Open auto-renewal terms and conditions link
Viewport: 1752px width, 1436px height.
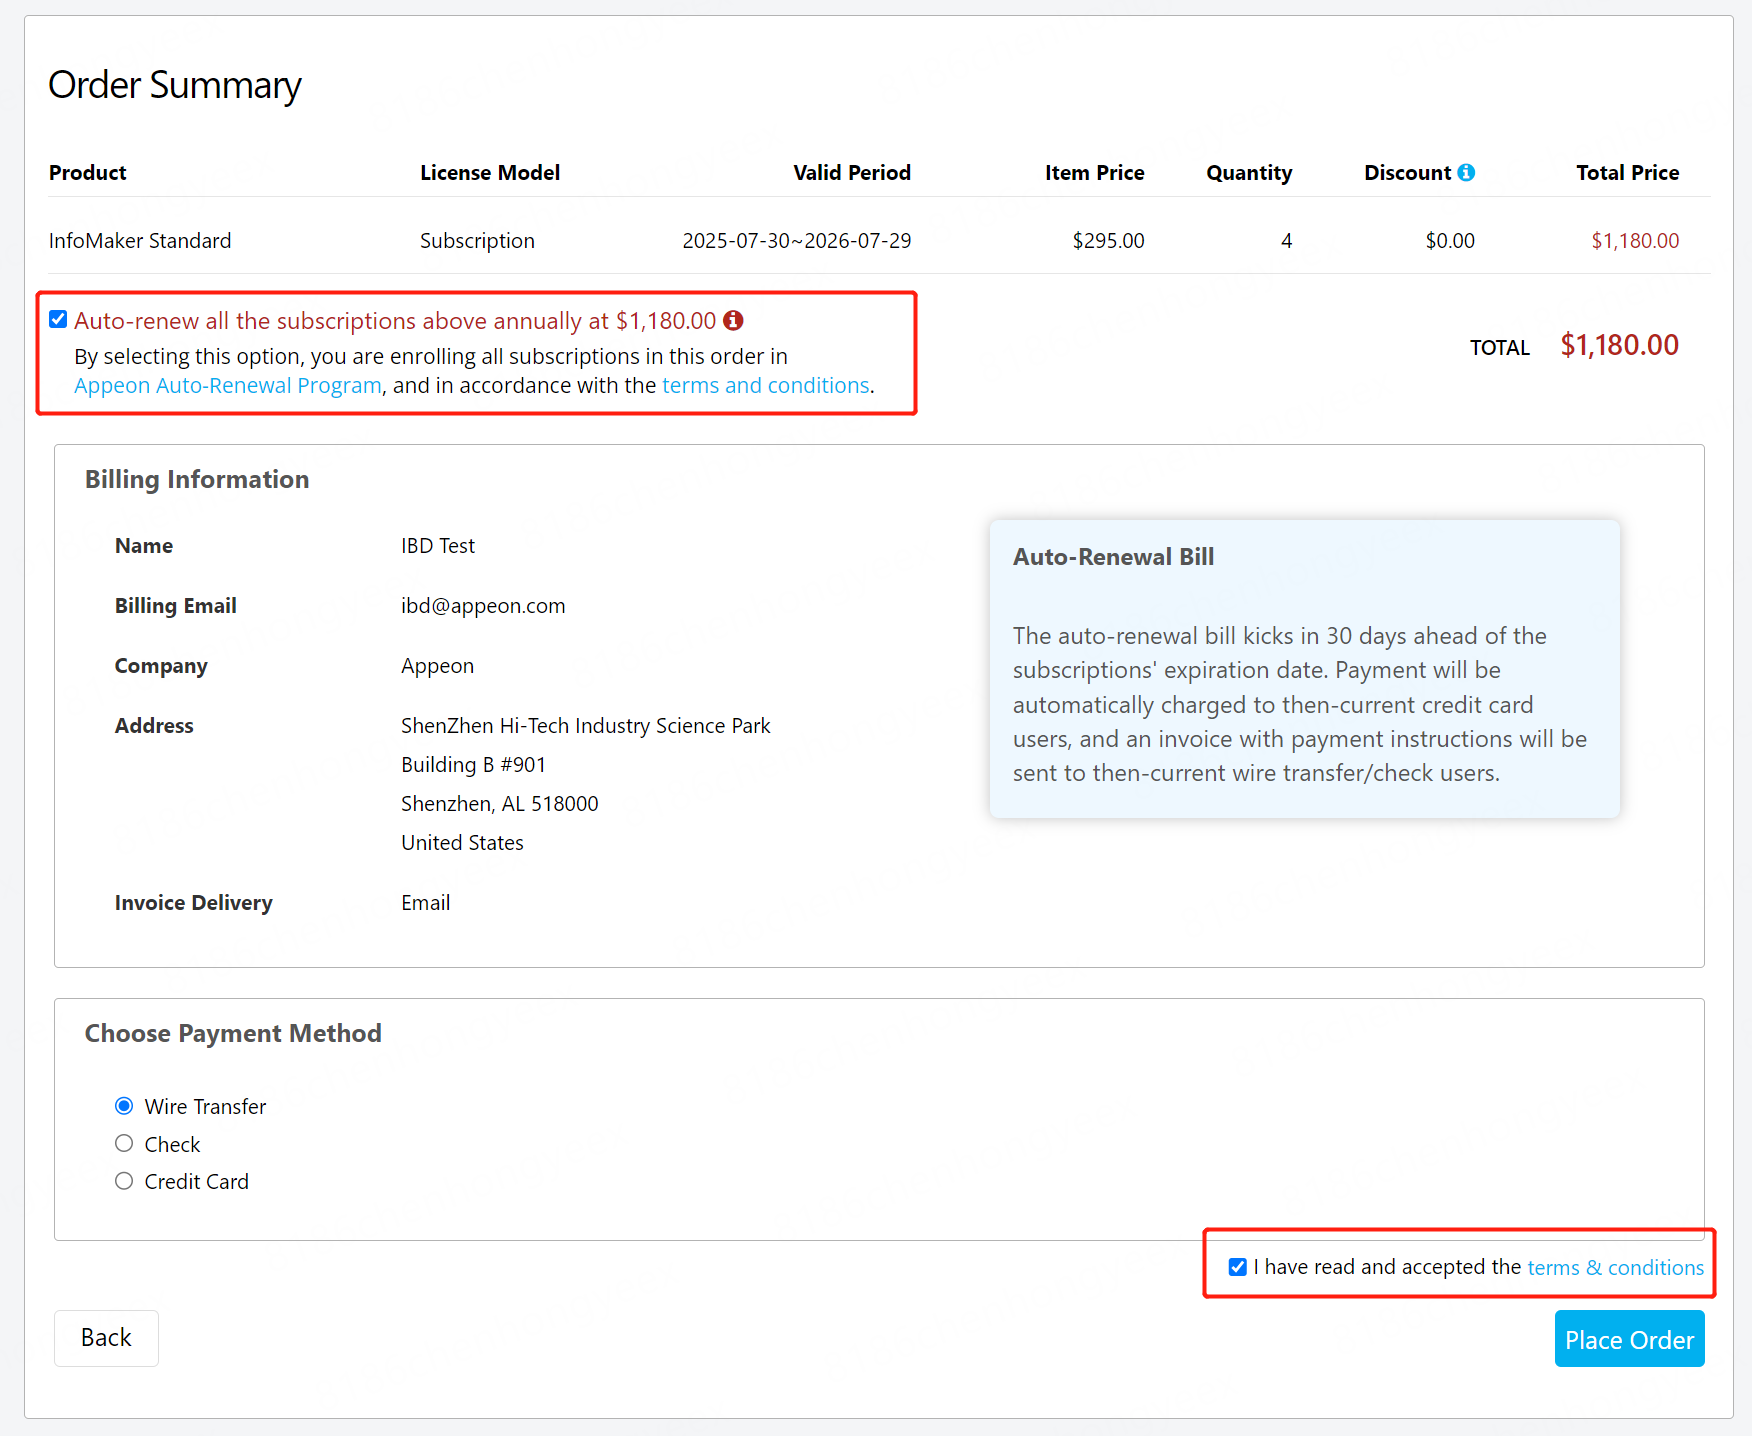(x=766, y=386)
